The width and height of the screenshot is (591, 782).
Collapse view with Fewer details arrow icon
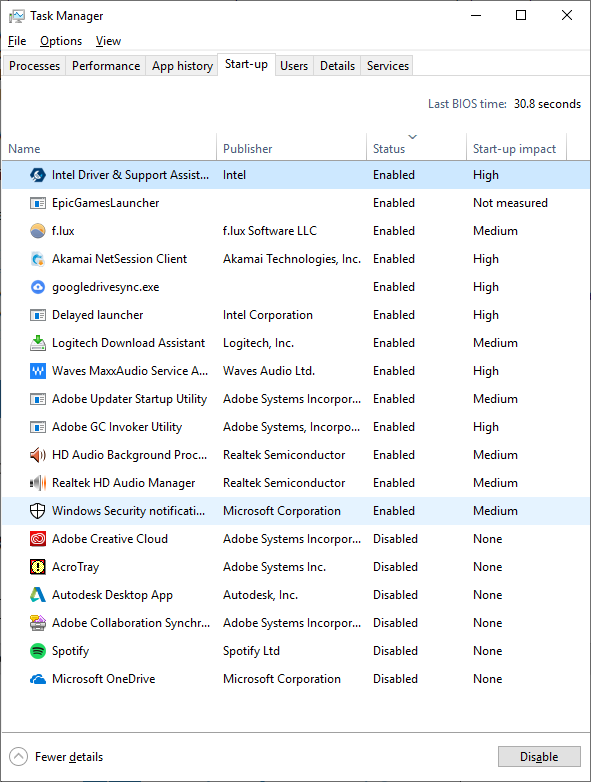tap(18, 757)
